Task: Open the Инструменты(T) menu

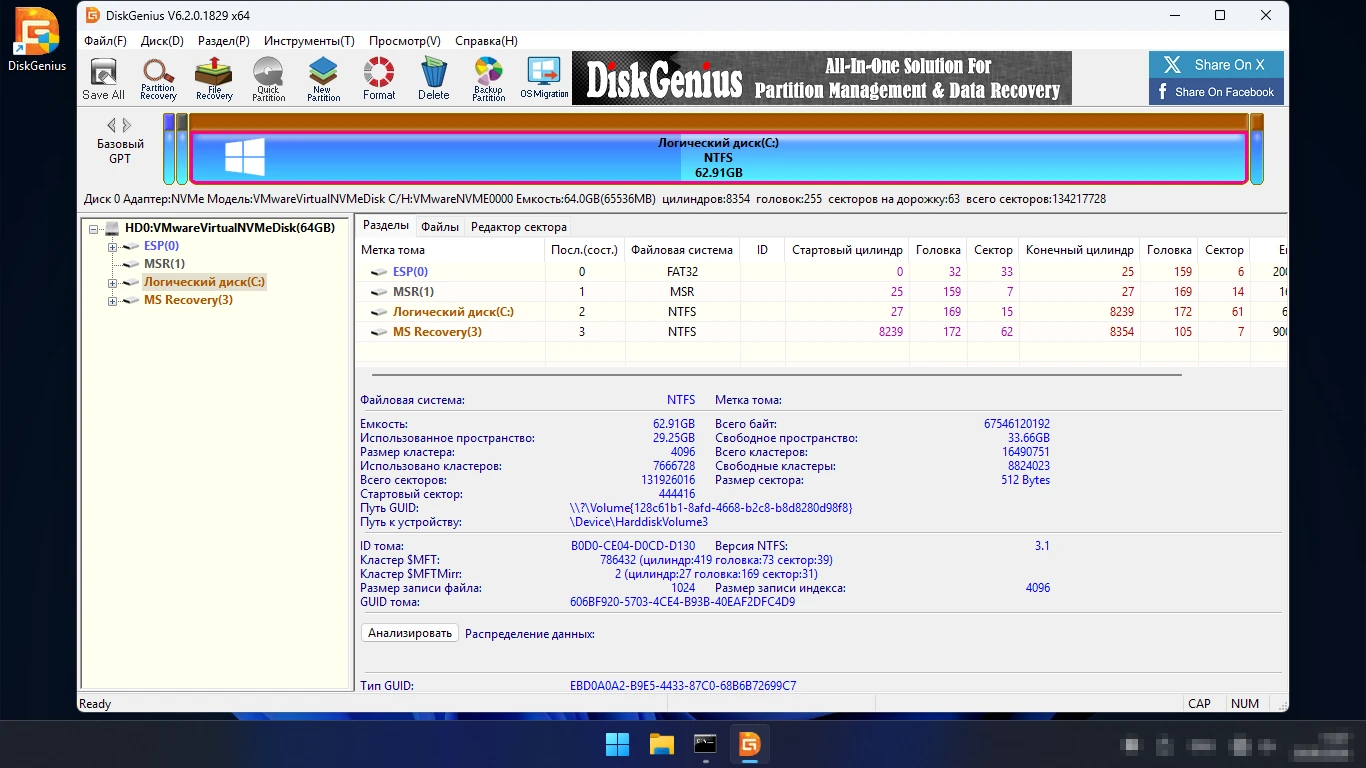Action: pyautogui.click(x=309, y=41)
